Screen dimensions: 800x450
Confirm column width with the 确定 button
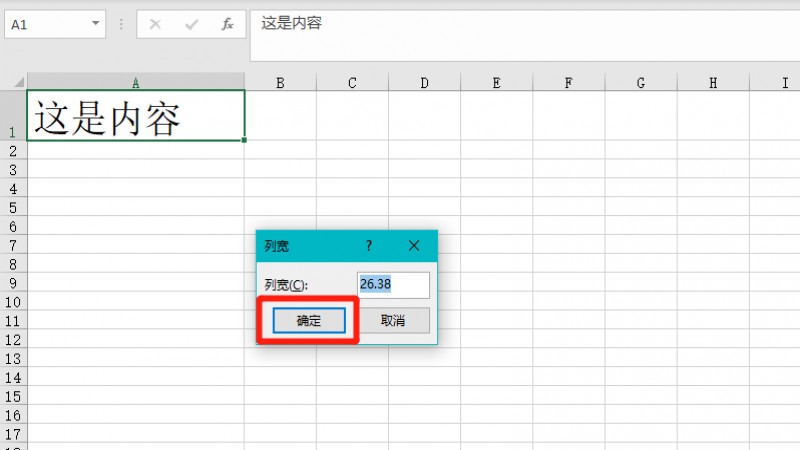click(x=309, y=320)
